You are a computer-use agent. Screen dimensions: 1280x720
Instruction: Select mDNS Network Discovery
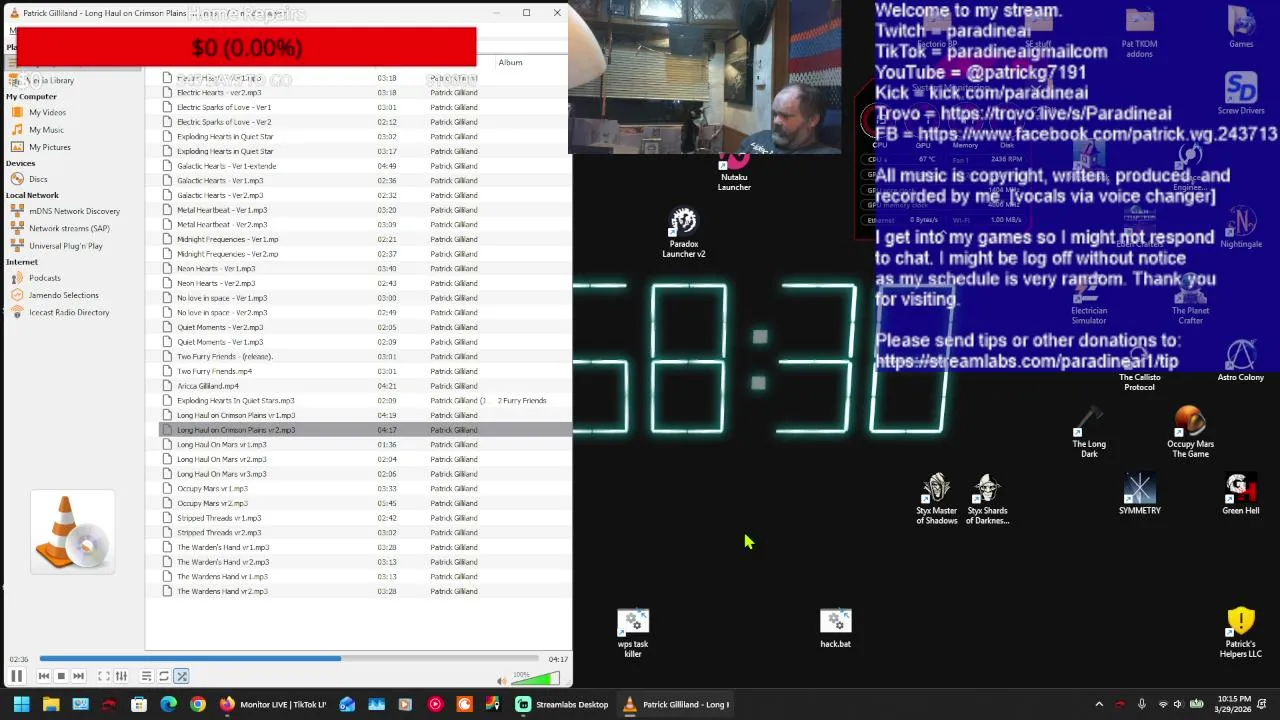click(74, 211)
